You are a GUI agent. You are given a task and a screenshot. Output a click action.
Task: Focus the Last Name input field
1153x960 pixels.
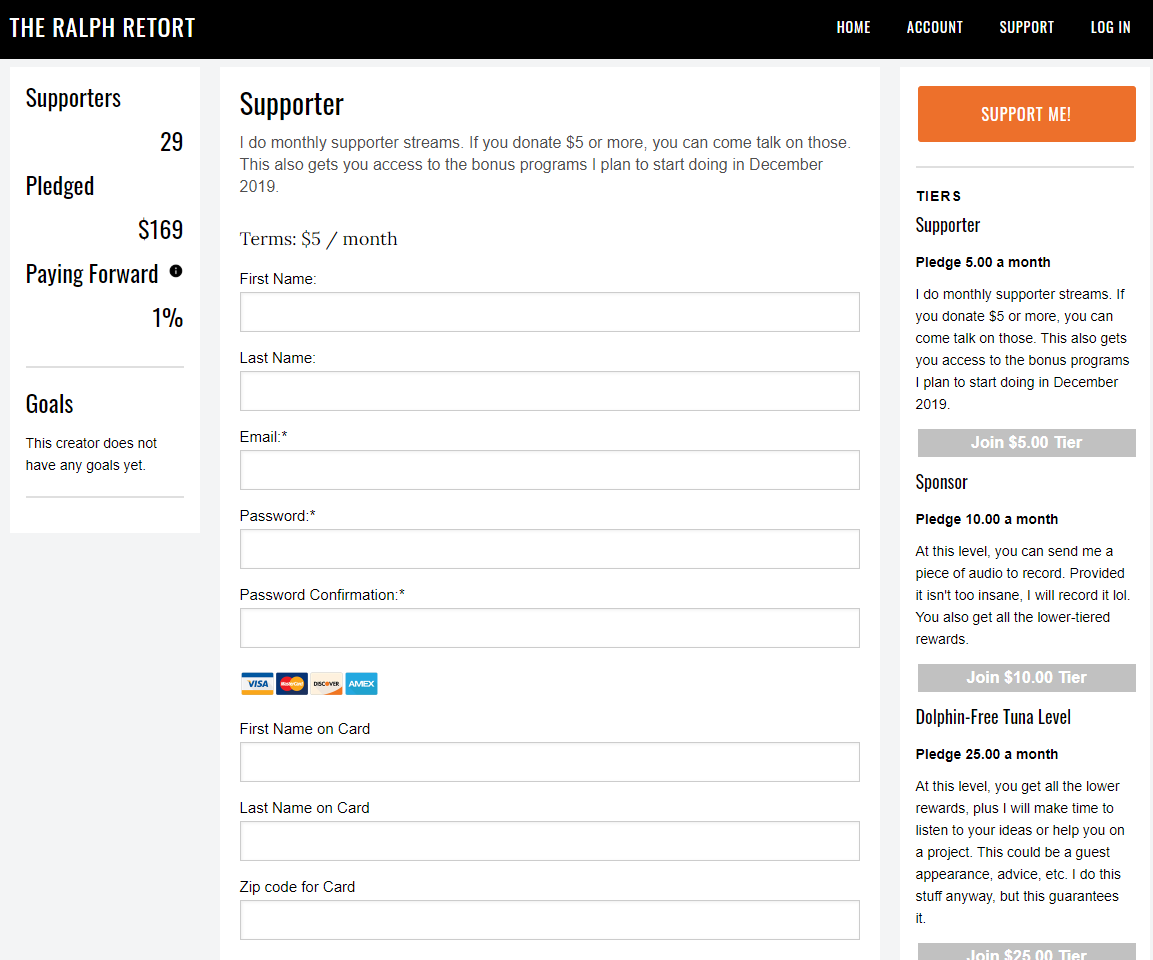pos(549,391)
